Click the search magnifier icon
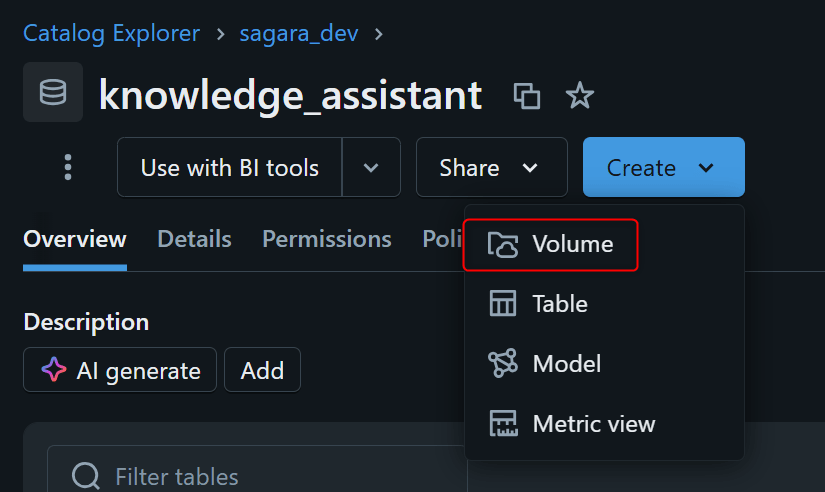825x492 pixels. (x=86, y=476)
